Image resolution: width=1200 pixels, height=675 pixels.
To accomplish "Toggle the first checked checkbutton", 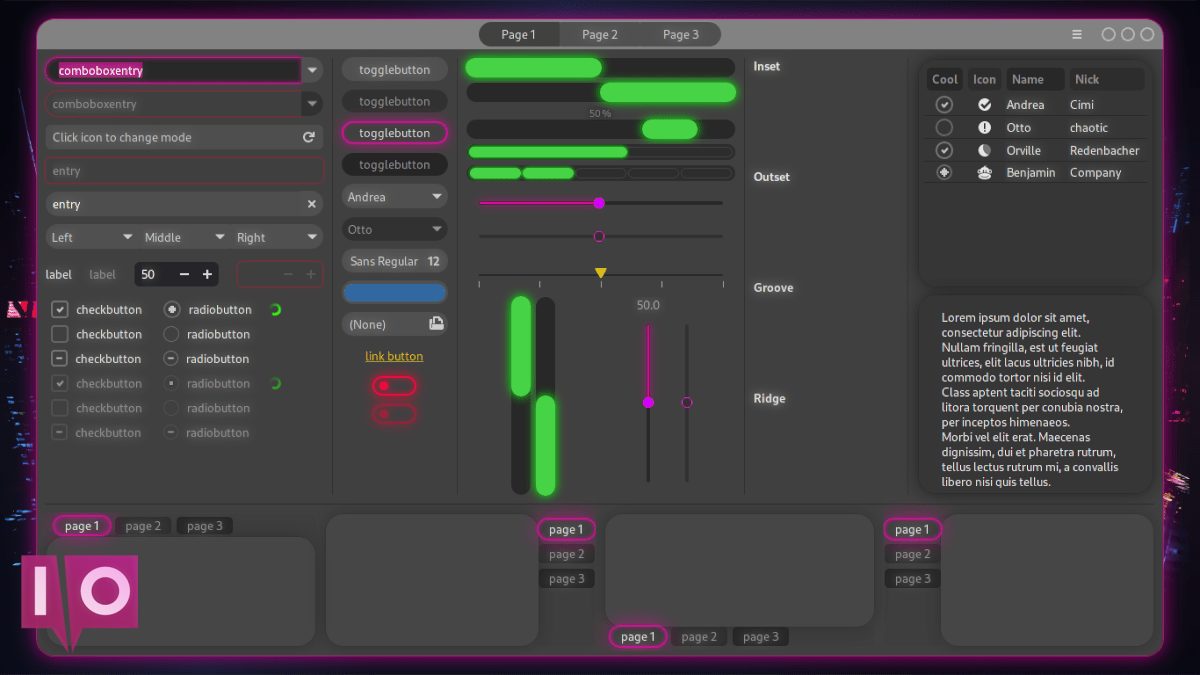I will coord(60,310).
